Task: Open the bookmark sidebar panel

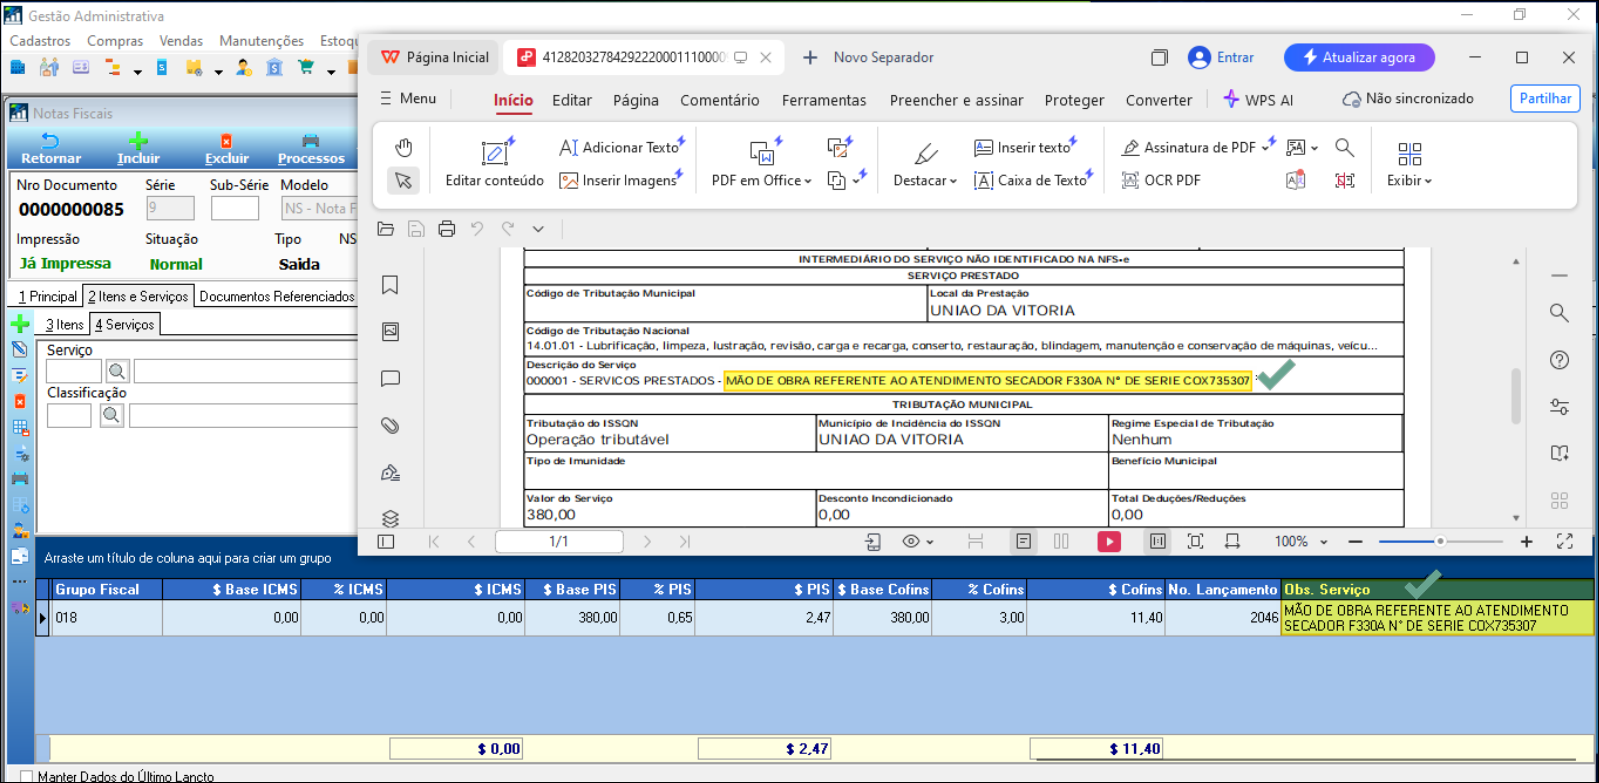Action: pyautogui.click(x=390, y=285)
